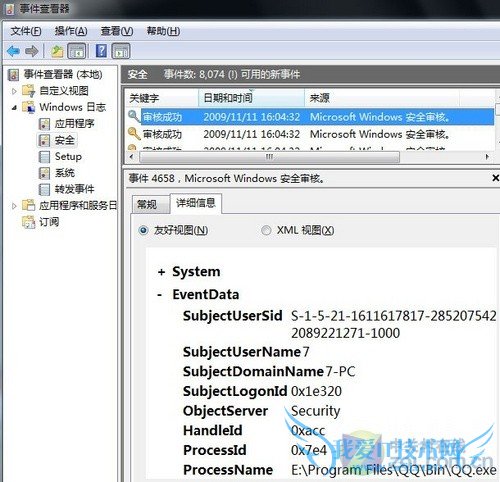500x482 pixels.
Task: Click the 应用程序 log icon
Action: click(x=45, y=124)
